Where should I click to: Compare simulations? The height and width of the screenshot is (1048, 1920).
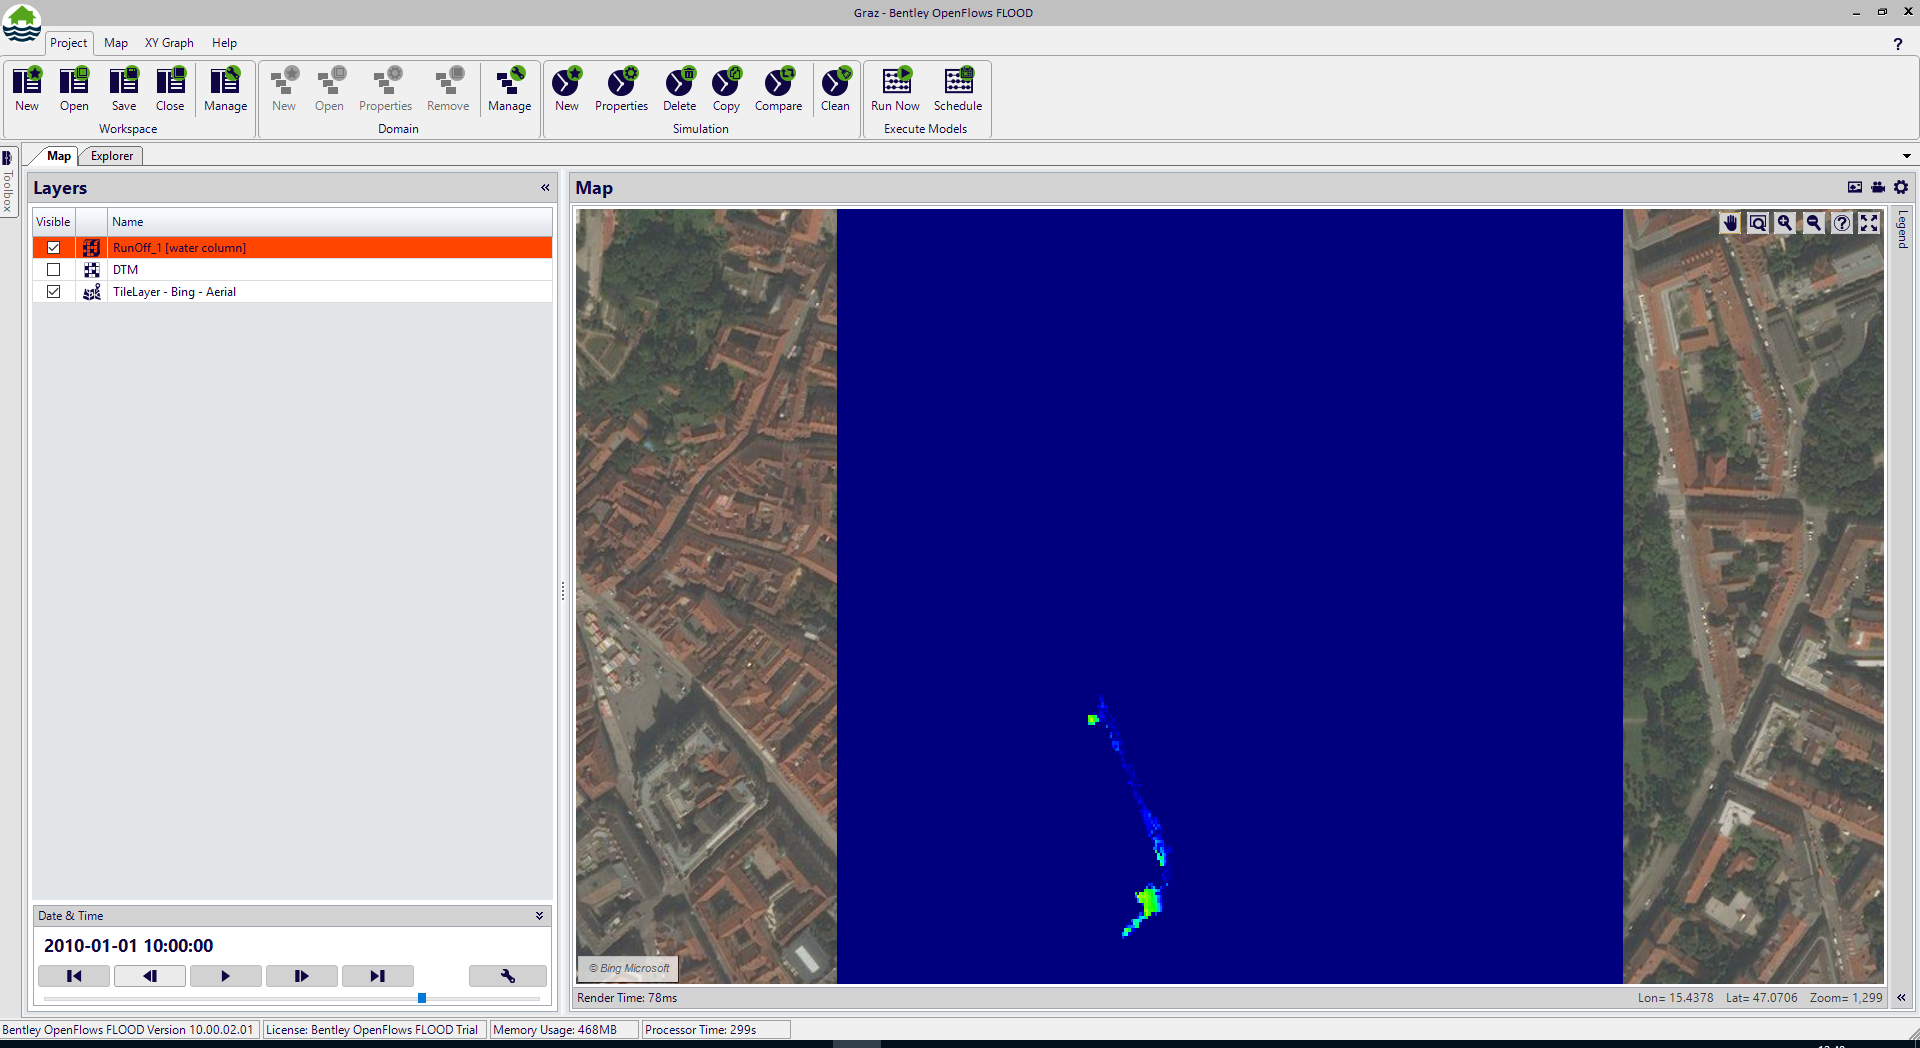[x=778, y=89]
